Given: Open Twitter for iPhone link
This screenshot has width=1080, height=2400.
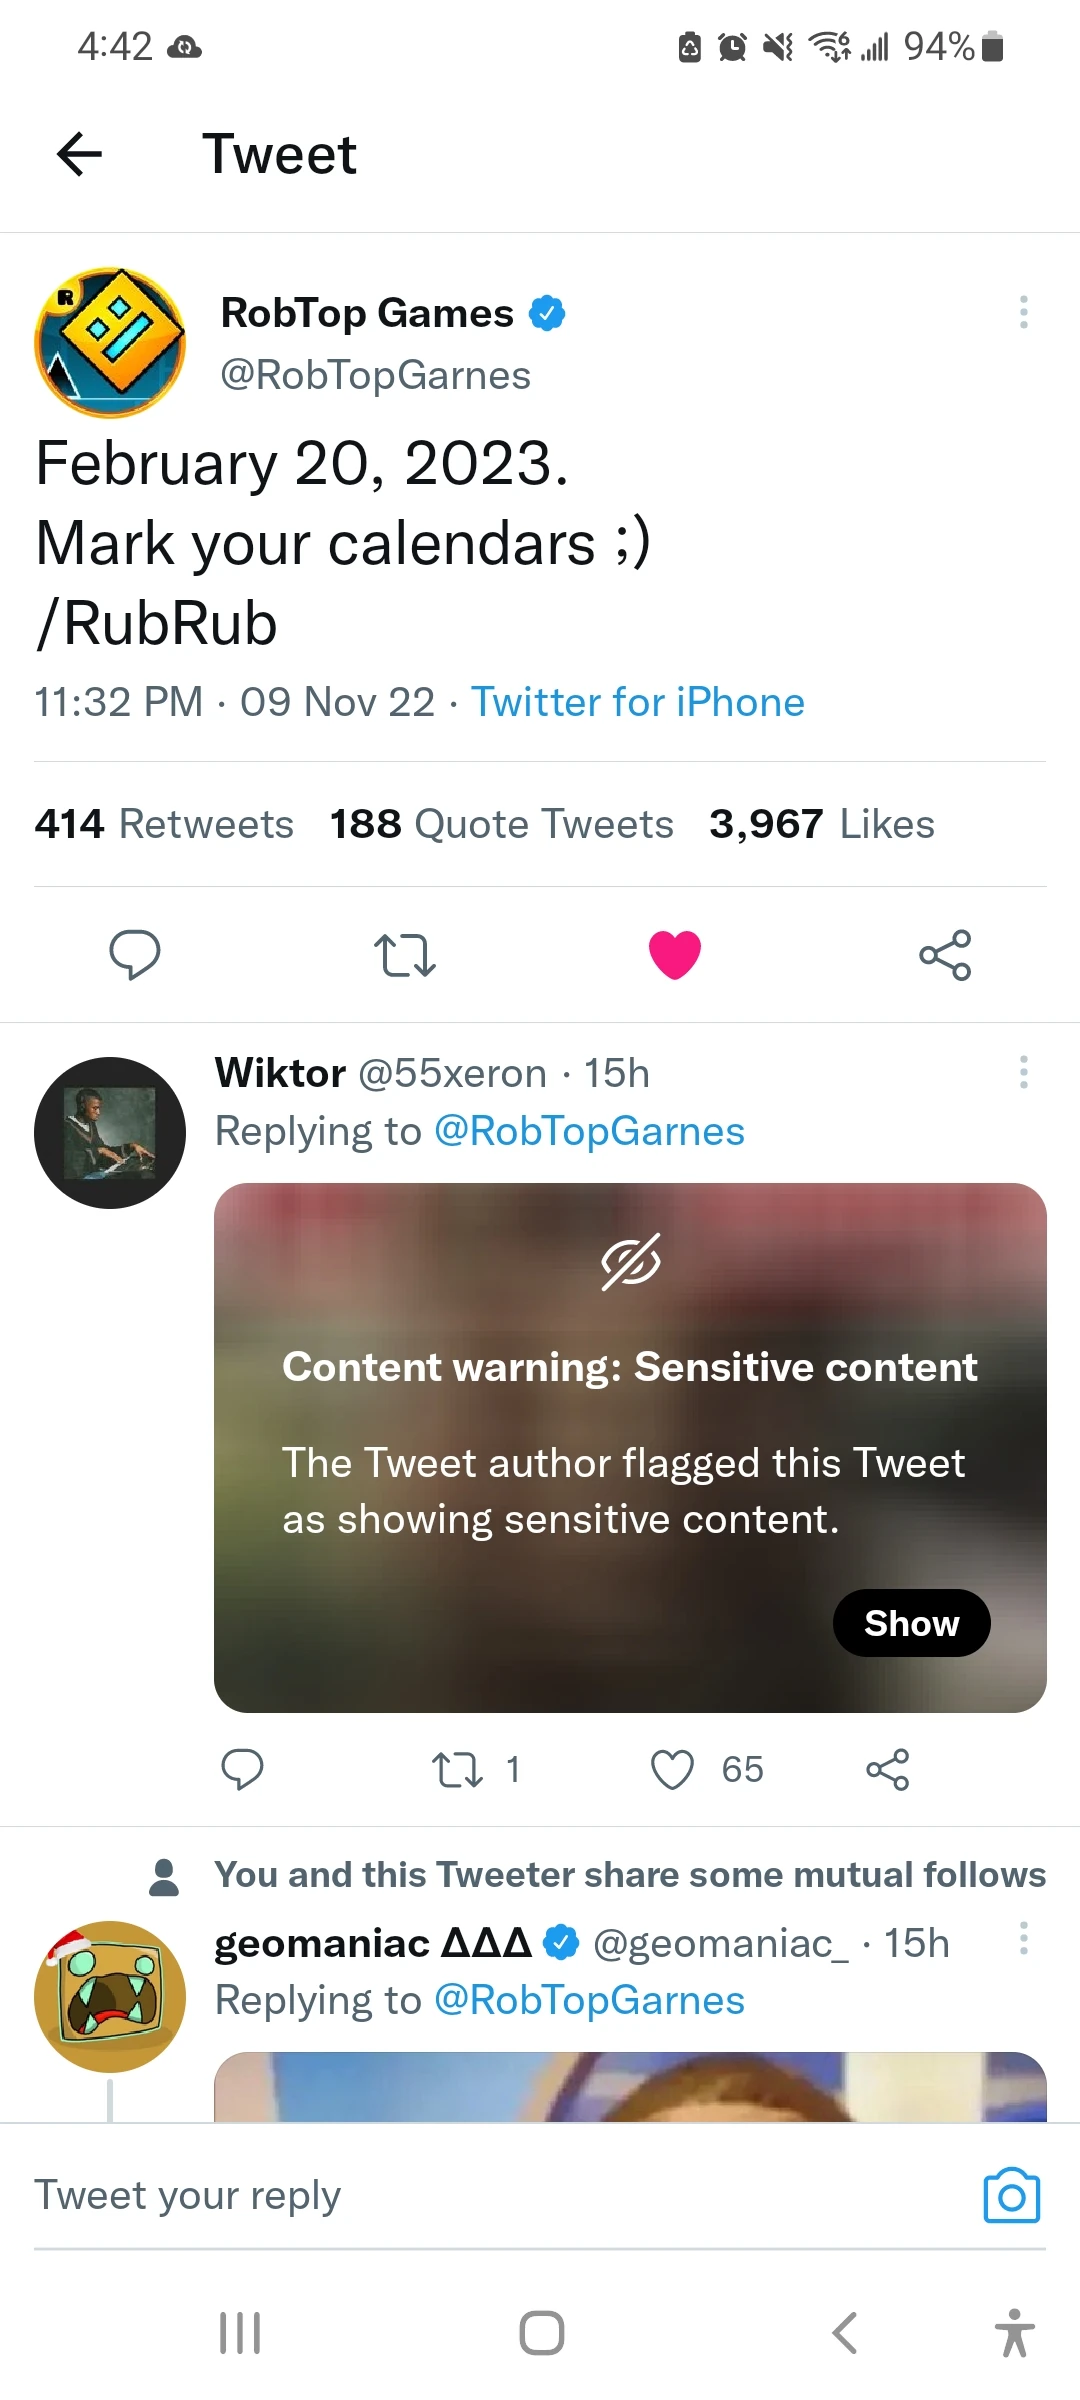Looking at the screenshot, I should coord(638,702).
